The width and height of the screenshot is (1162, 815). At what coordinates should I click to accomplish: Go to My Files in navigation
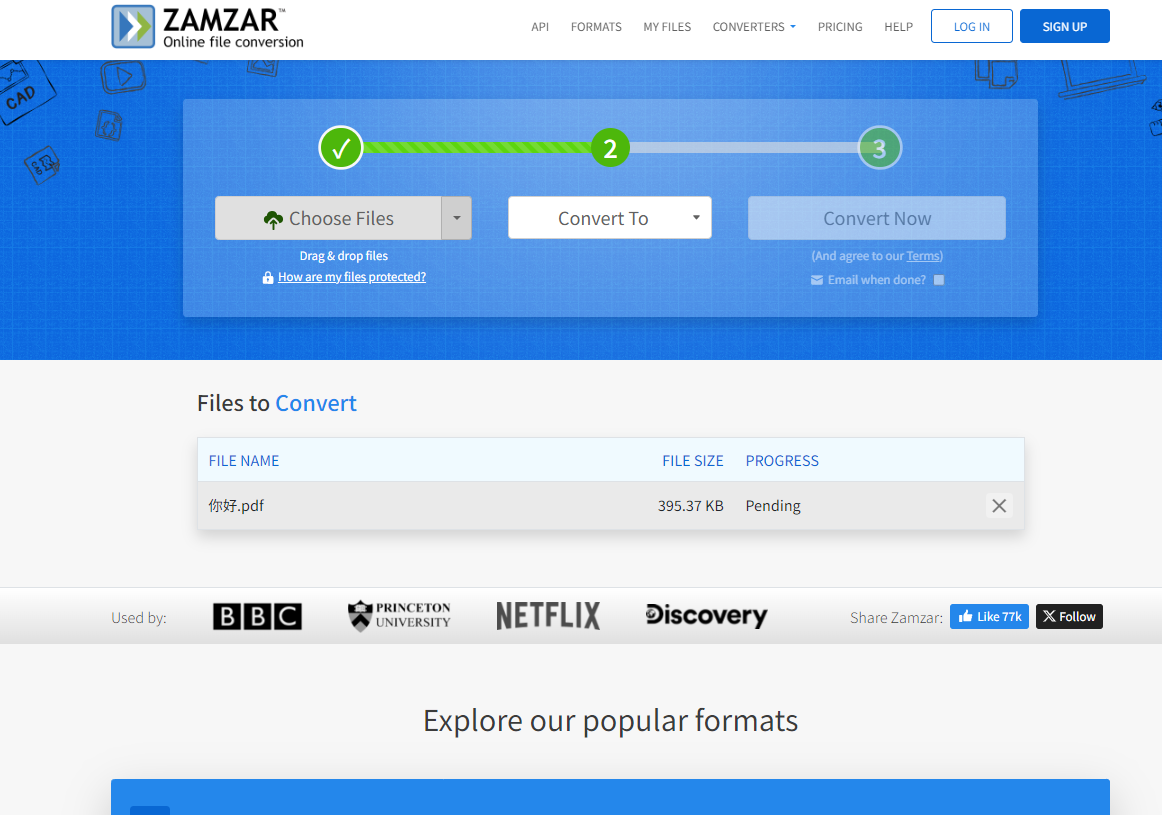667,27
